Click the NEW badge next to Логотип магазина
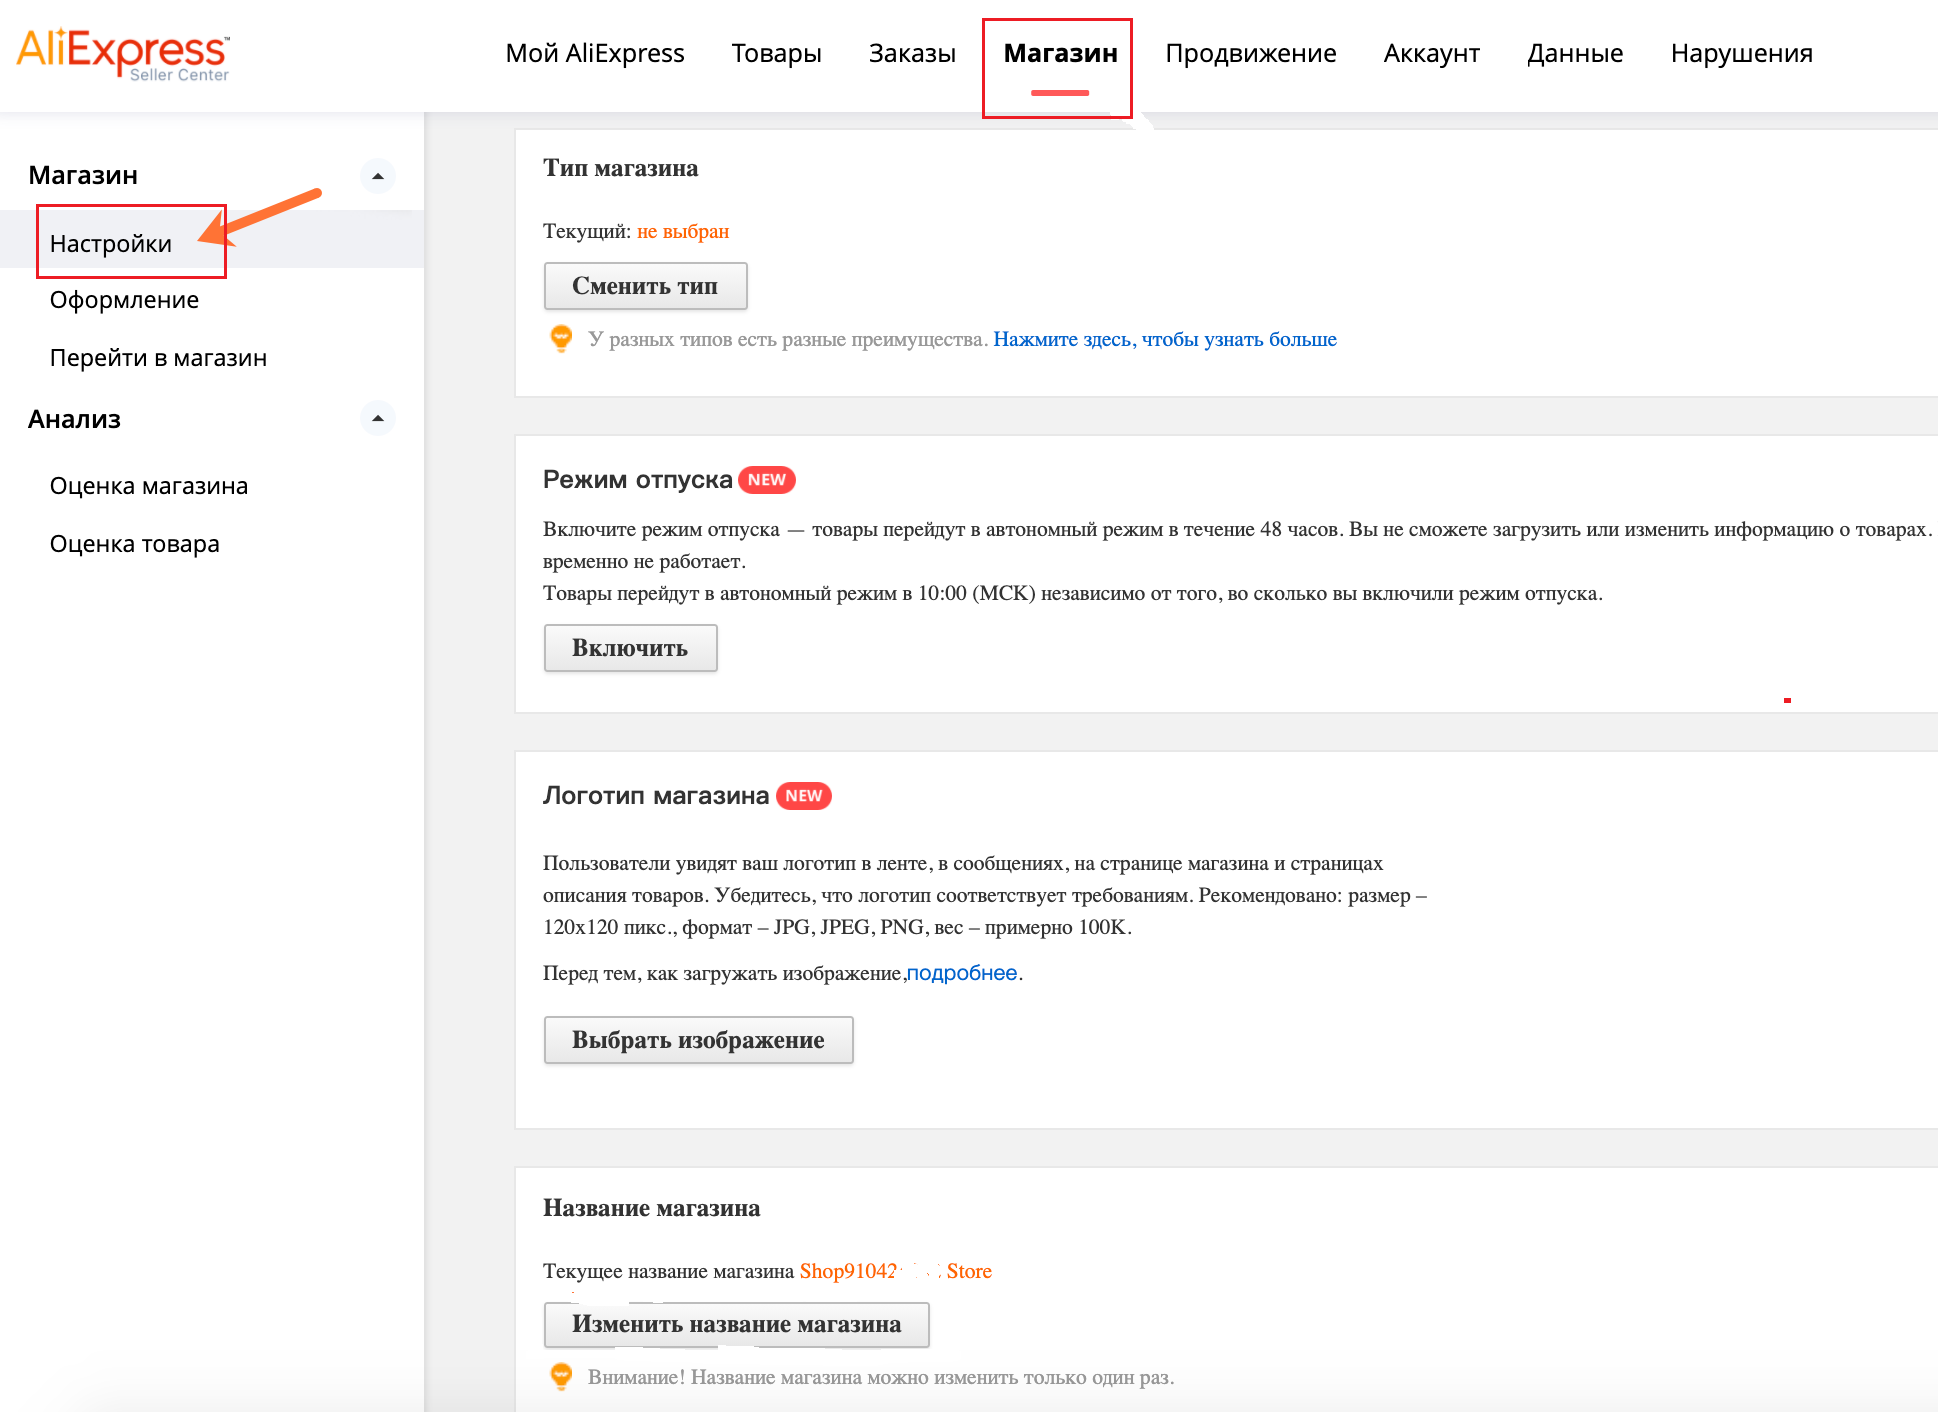 pos(804,796)
